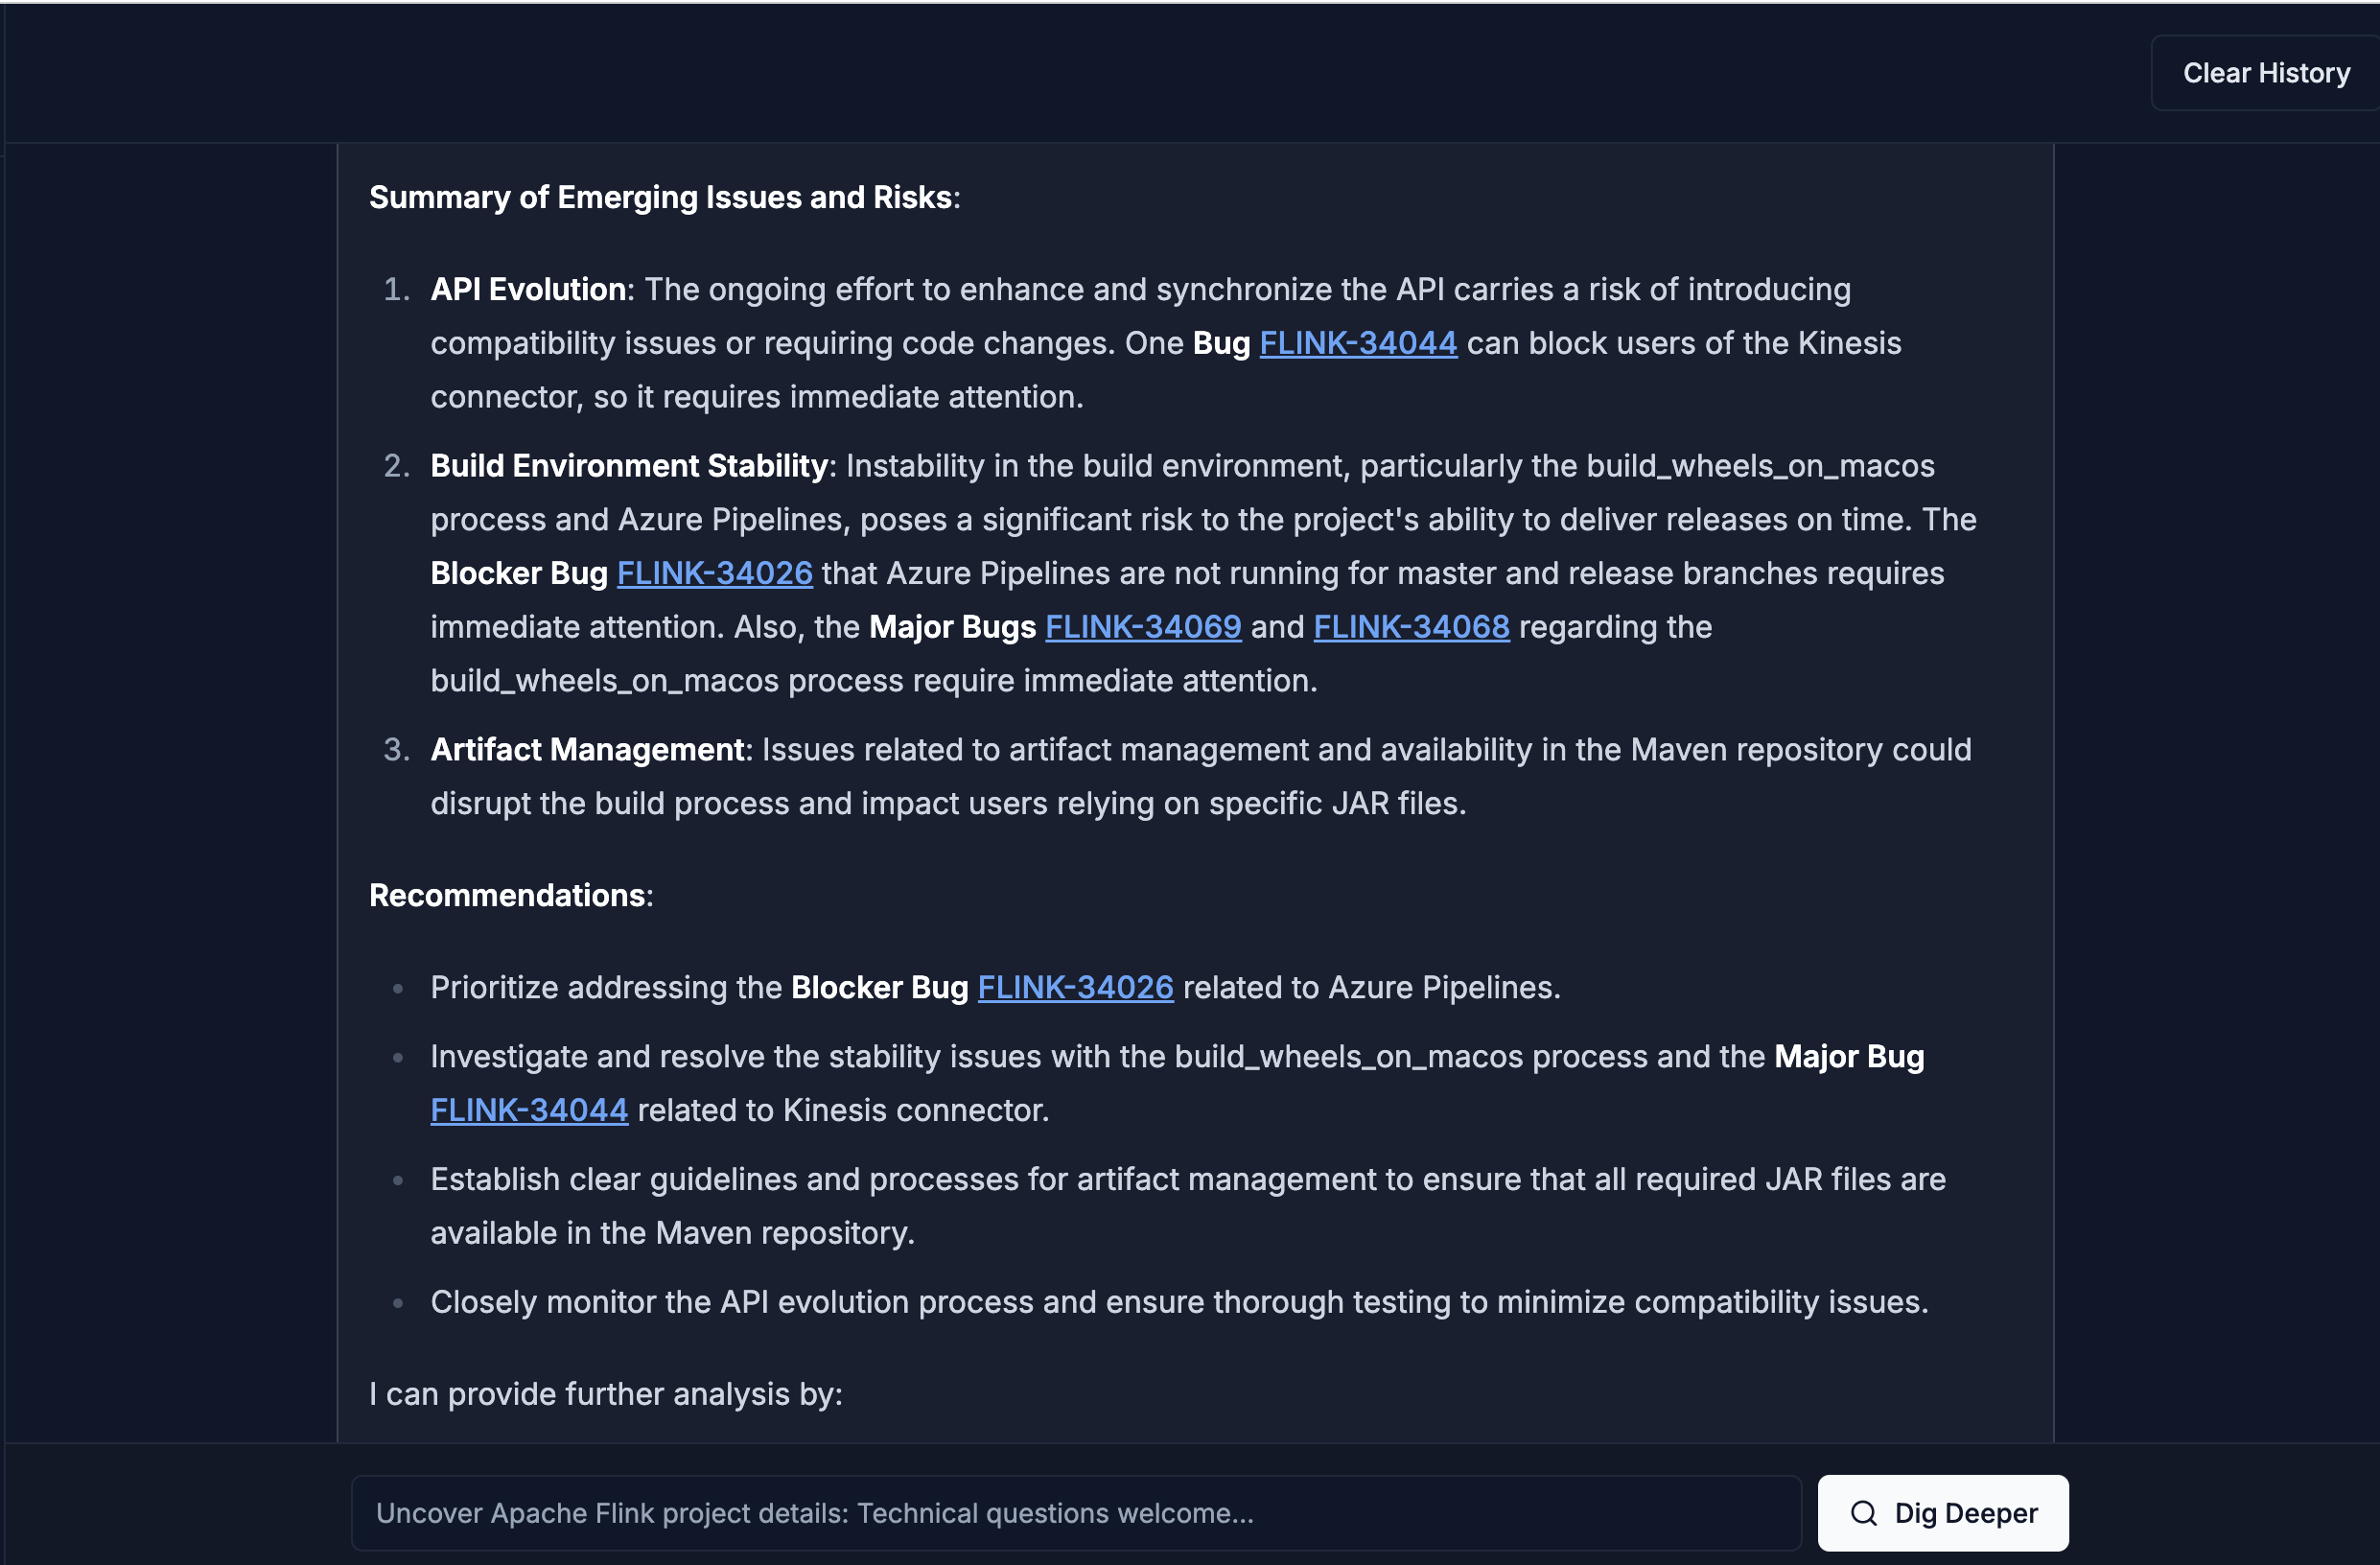Click the 'I can provide further analysis' text
This screenshot has width=2380, height=1565.
pyautogui.click(x=605, y=1394)
